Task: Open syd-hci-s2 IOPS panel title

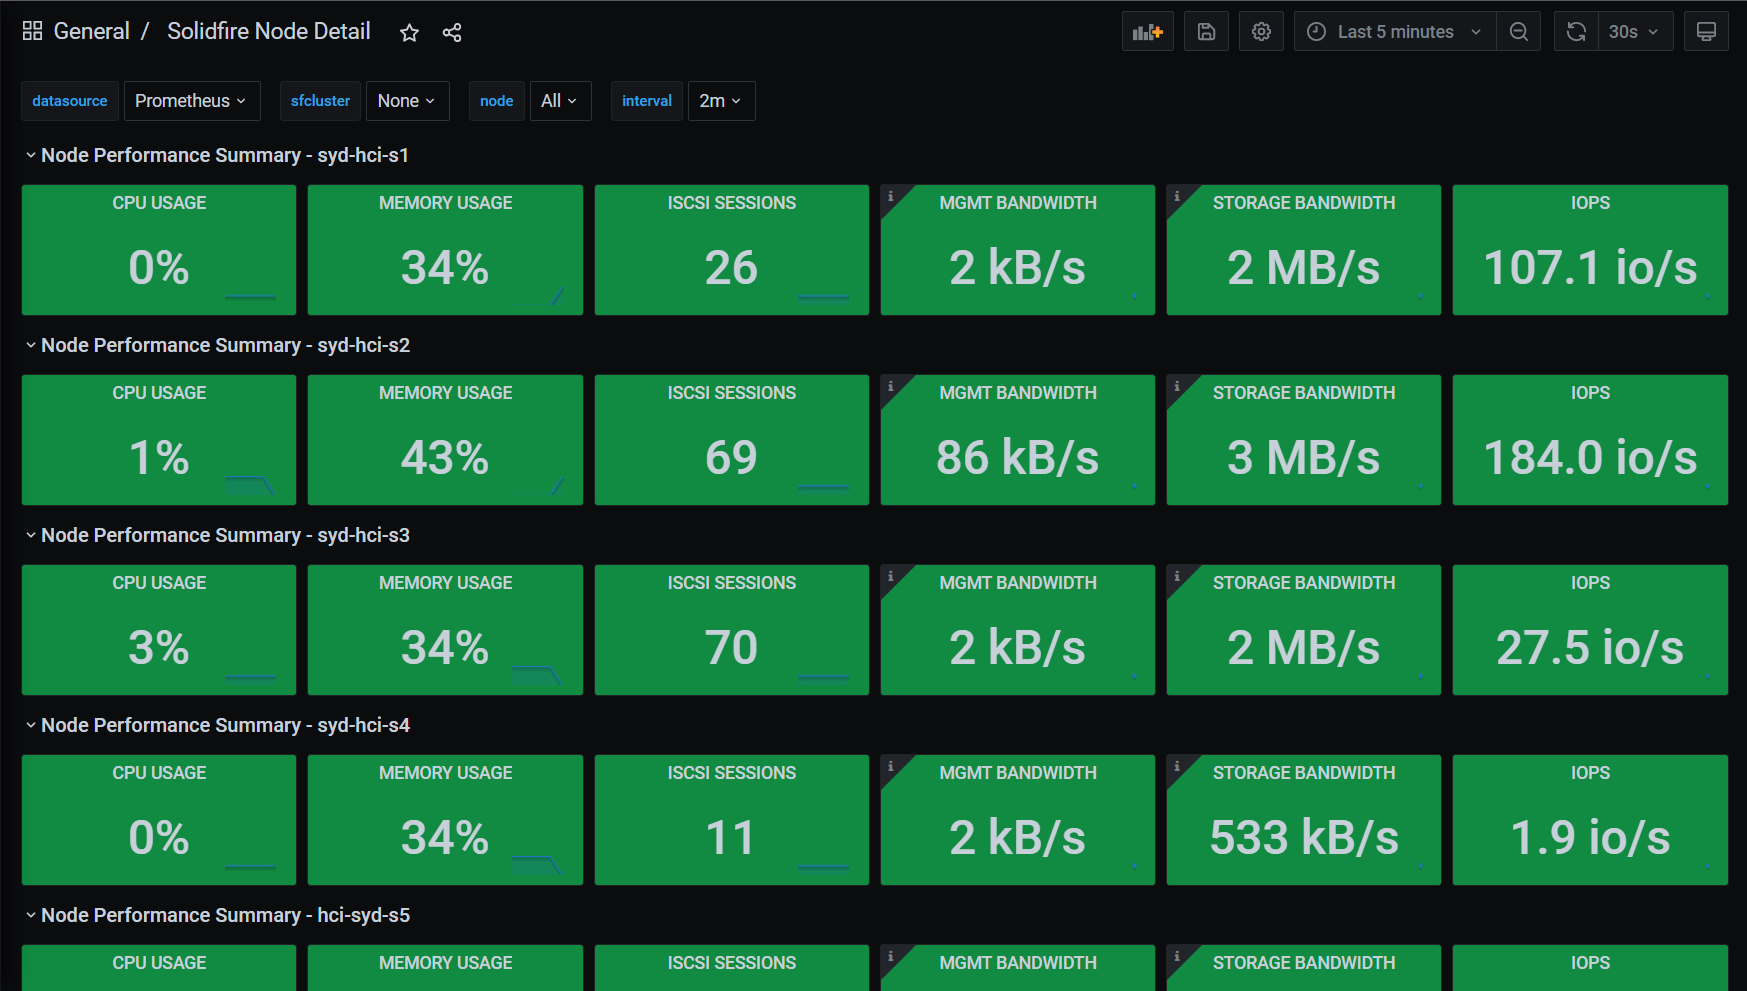Action: [x=1590, y=393]
